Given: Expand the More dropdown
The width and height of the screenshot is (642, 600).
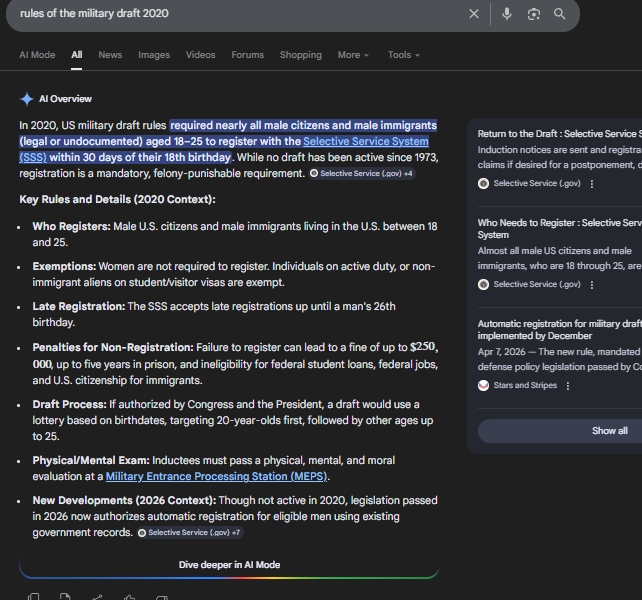Looking at the screenshot, I should coord(353,55).
